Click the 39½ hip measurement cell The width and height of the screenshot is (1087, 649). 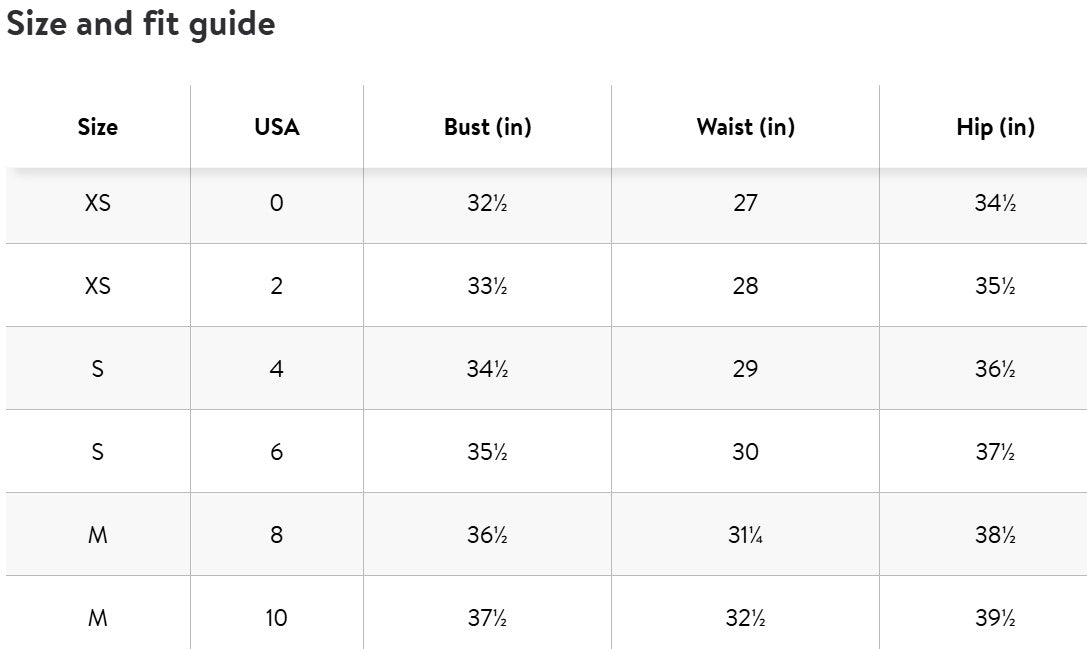(995, 618)
